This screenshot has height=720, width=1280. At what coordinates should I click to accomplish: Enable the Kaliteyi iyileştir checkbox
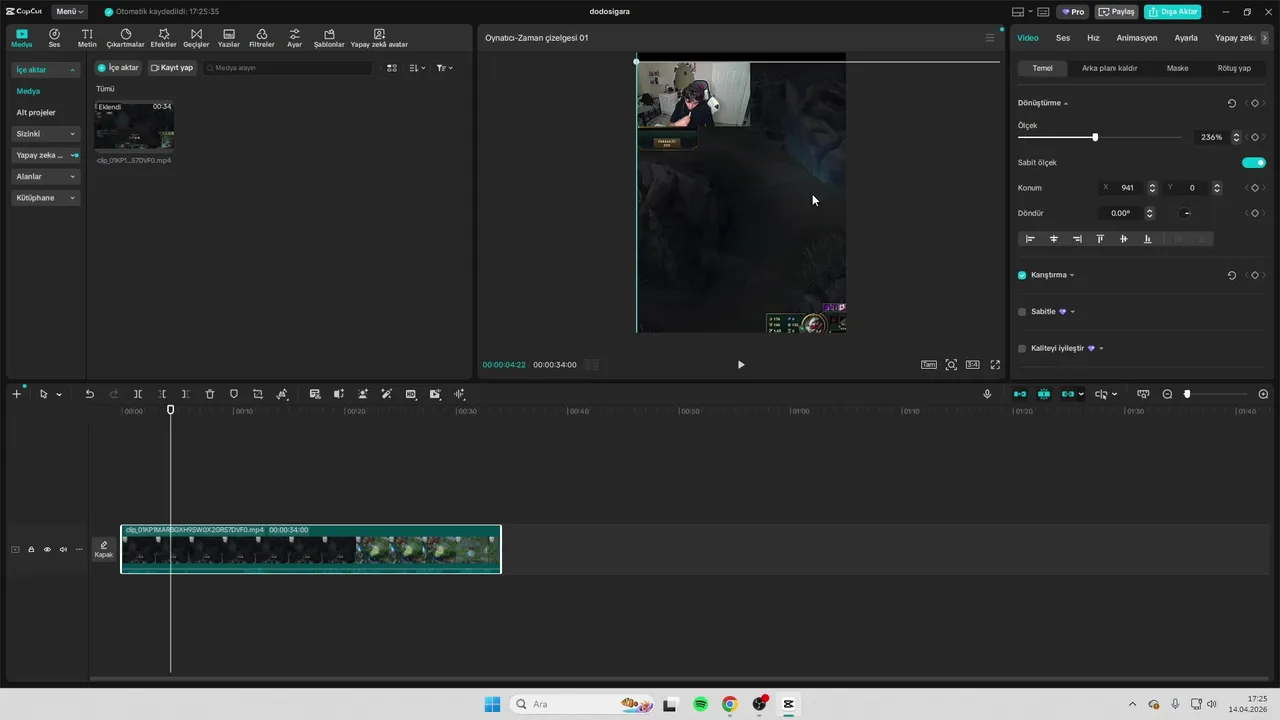coord(1022,349)
